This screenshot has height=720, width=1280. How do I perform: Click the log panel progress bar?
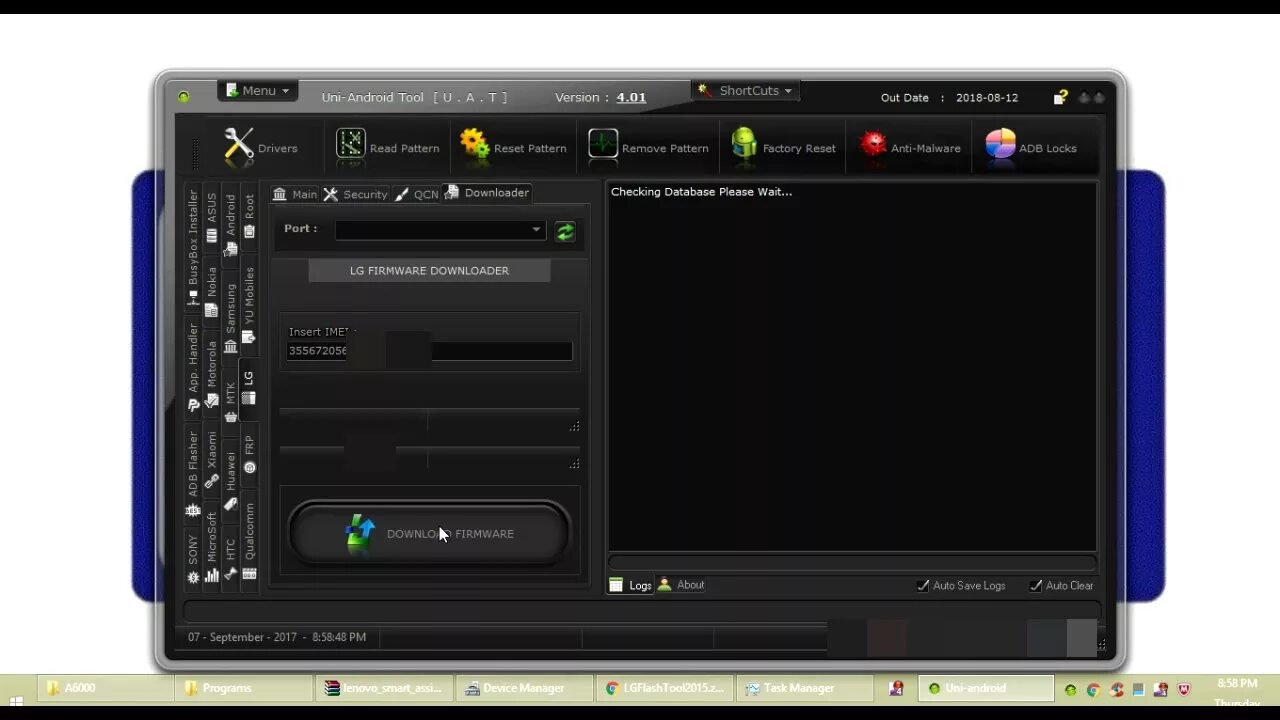click(x=852, y=563)
